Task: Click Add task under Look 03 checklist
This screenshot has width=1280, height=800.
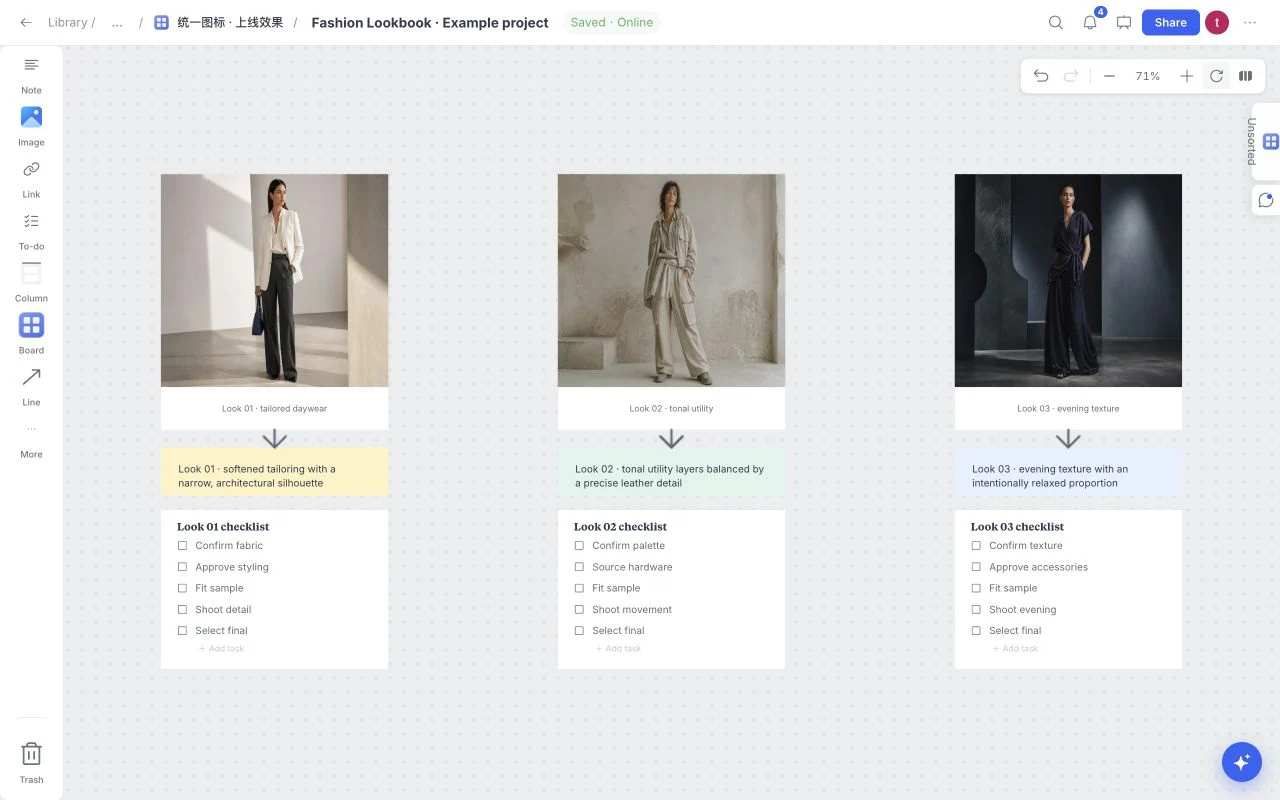Action: (1016, 649)
